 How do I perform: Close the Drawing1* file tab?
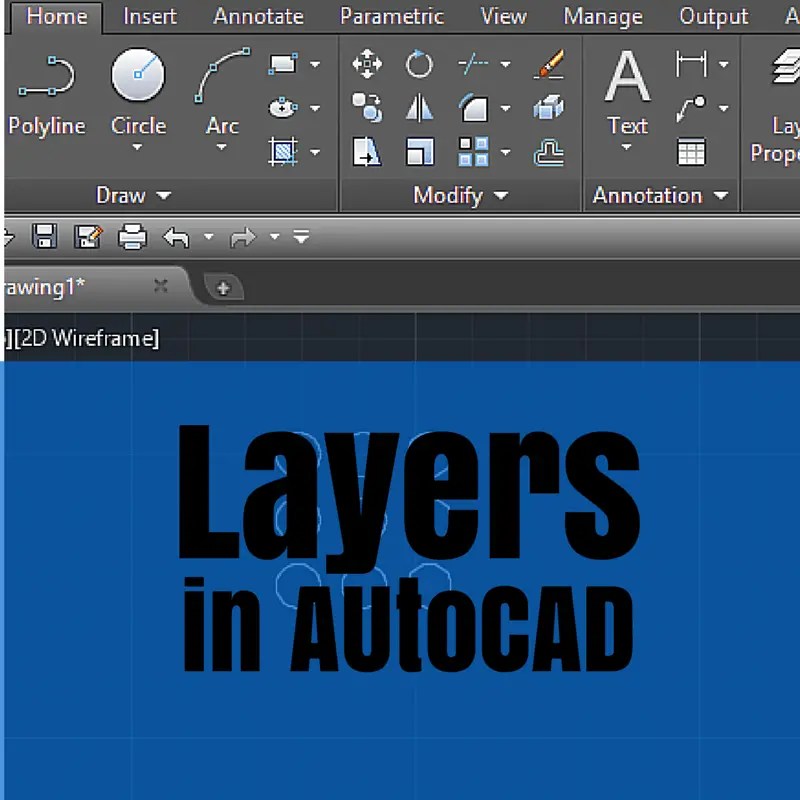[x=161, y=286]
